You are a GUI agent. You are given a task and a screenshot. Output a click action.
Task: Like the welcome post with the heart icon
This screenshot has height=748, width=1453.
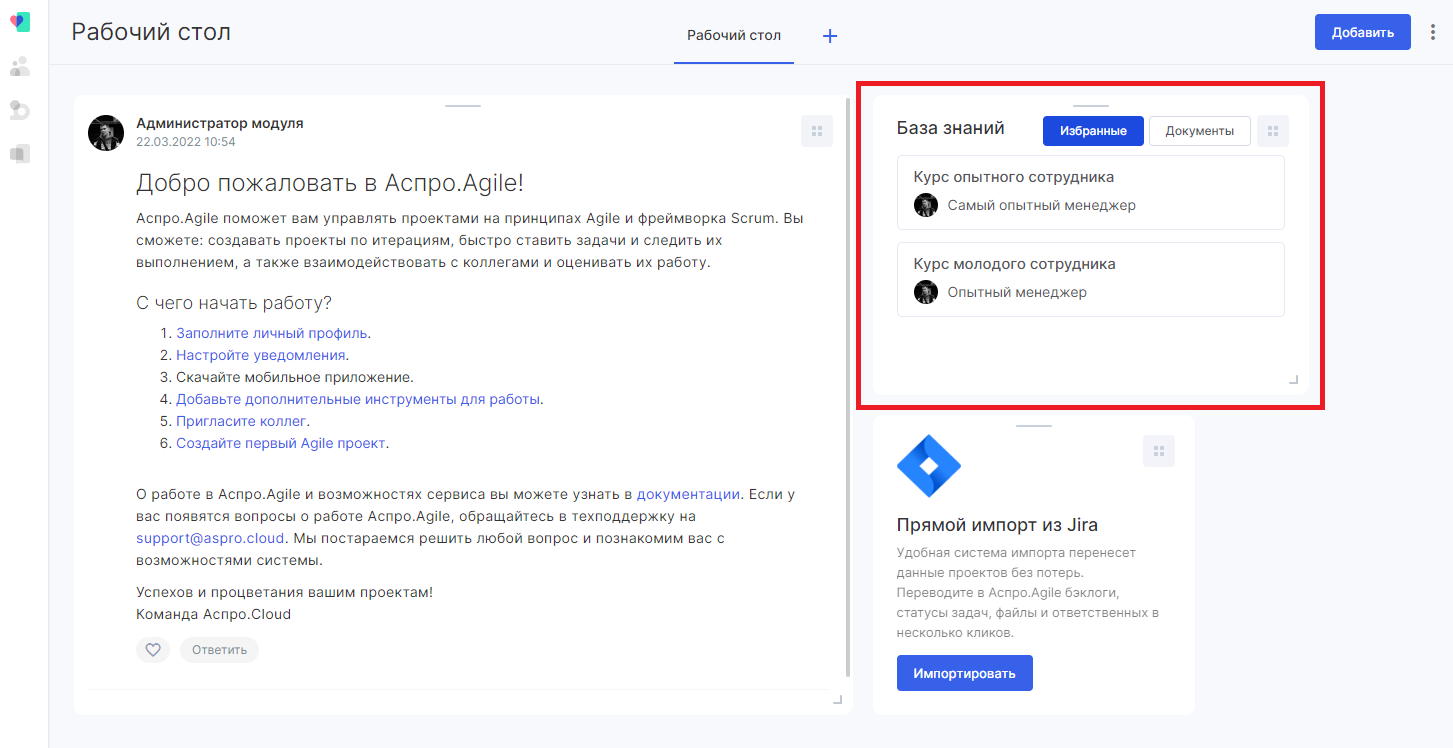tap(153, 650)
